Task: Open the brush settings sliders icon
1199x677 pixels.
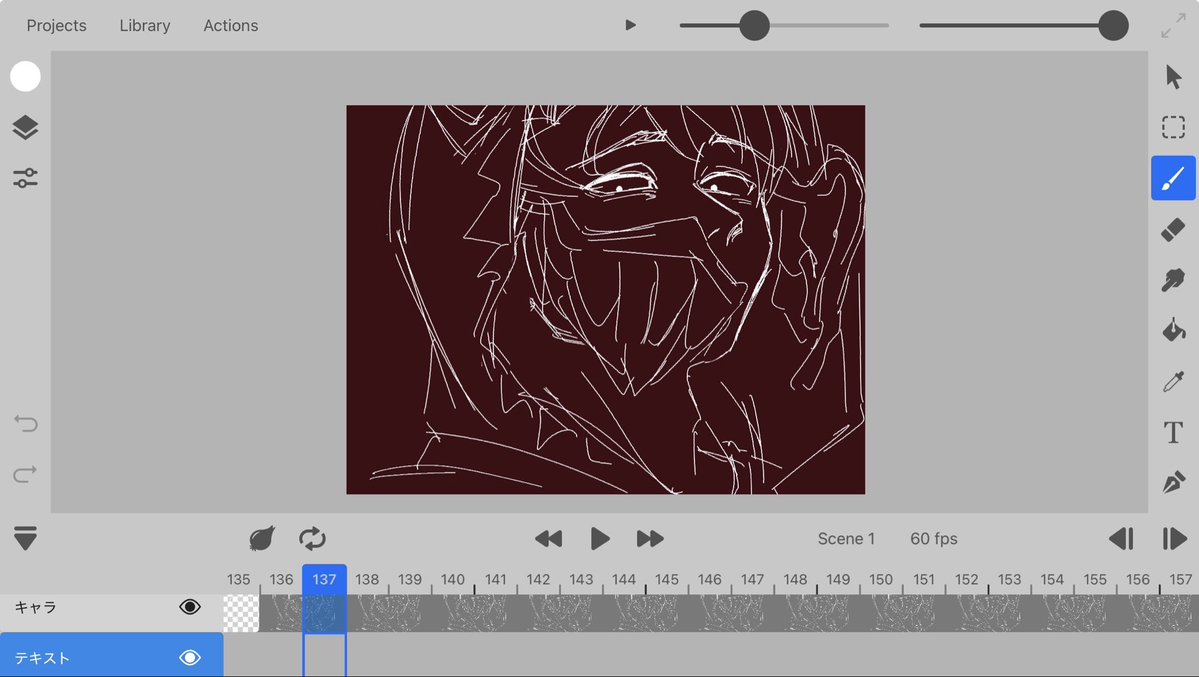Action: click(25, 178)
